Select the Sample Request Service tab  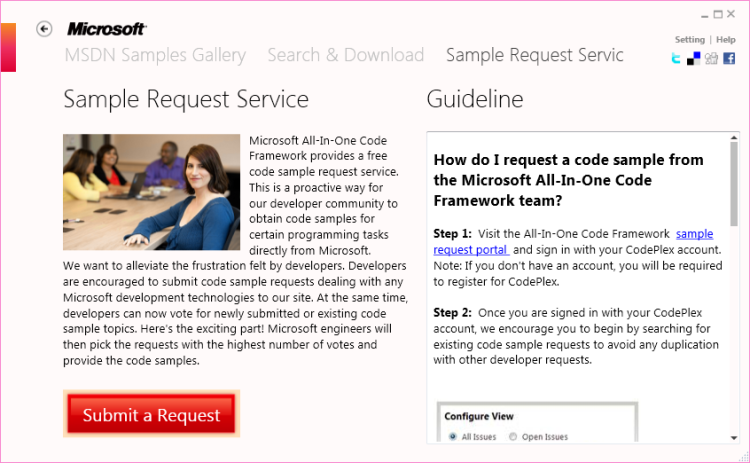click(x=534, y=55)
